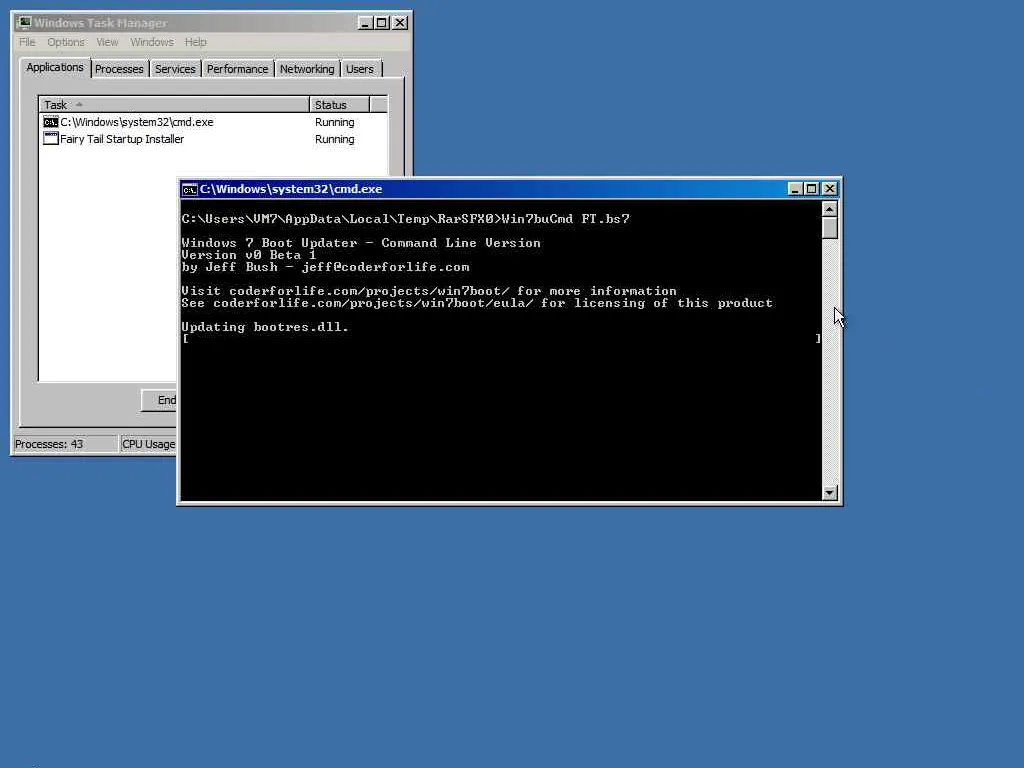Image resolution: width=1024 pixels, height=768 pixels.
Task: Open the Performance tab
Action: click(237, 69)
